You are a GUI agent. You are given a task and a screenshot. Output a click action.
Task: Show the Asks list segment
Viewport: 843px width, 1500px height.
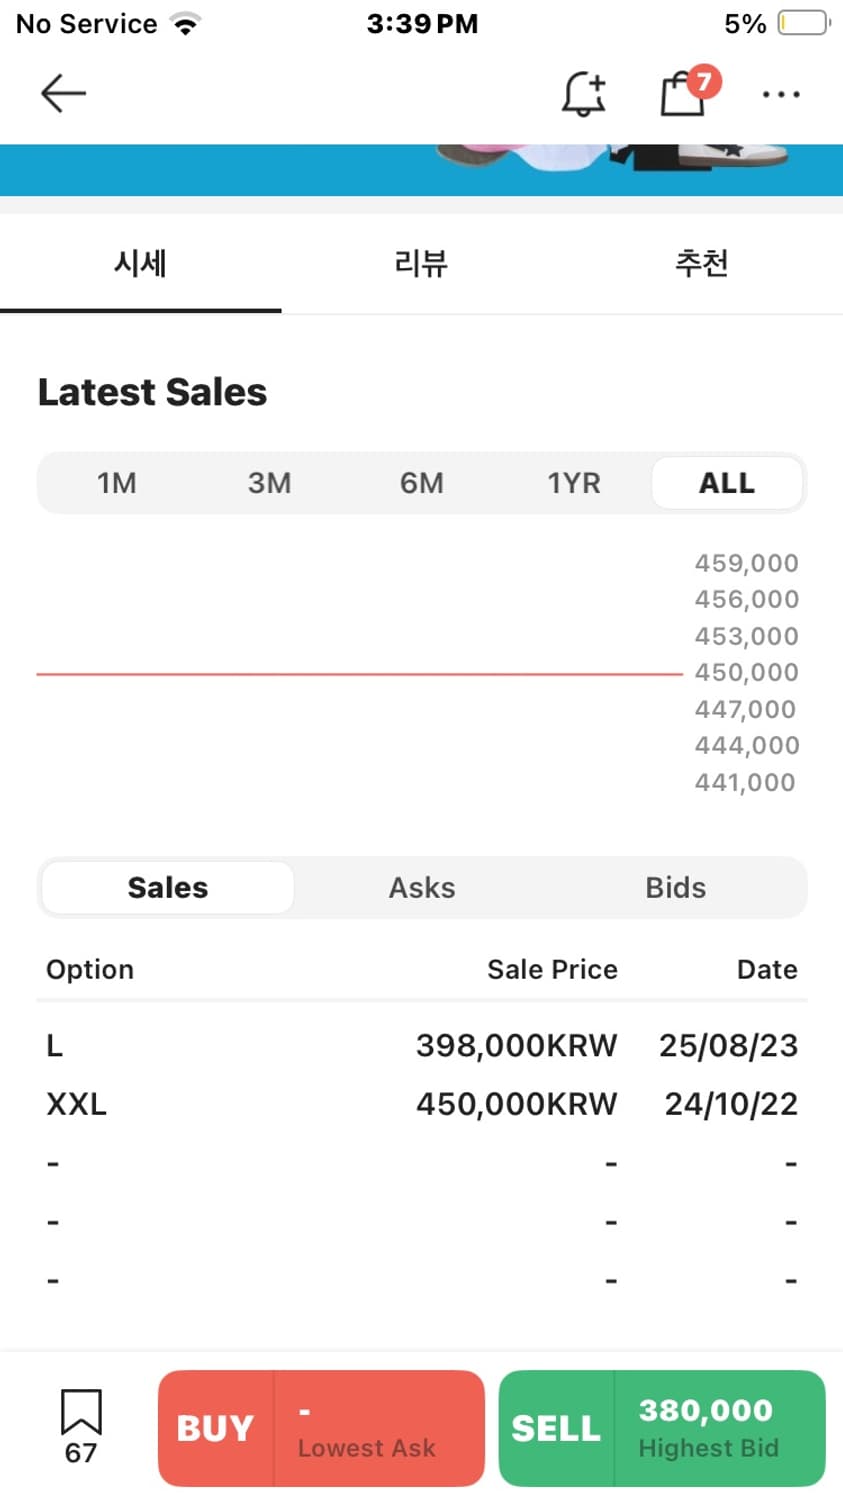pos(422,888)
